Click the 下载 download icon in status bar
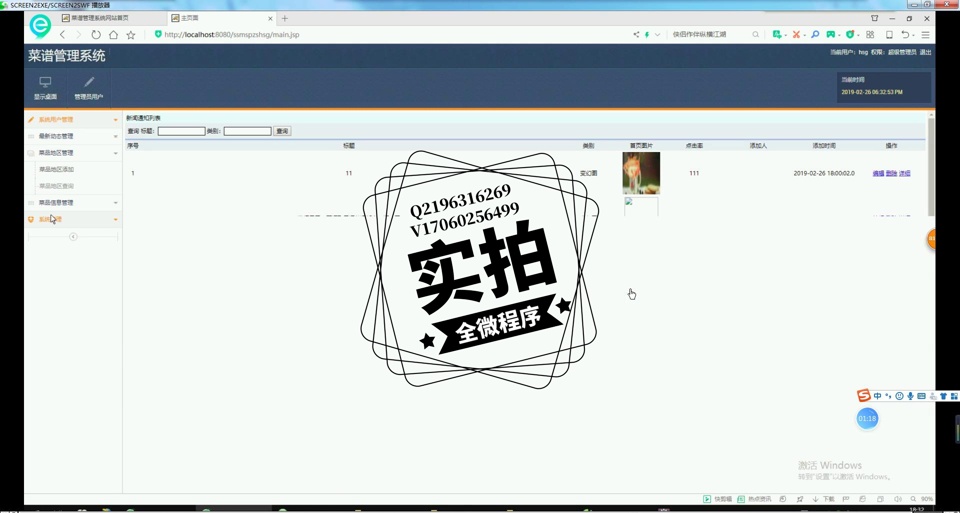This screenshot has width=960, height=513. click(816, 499)
